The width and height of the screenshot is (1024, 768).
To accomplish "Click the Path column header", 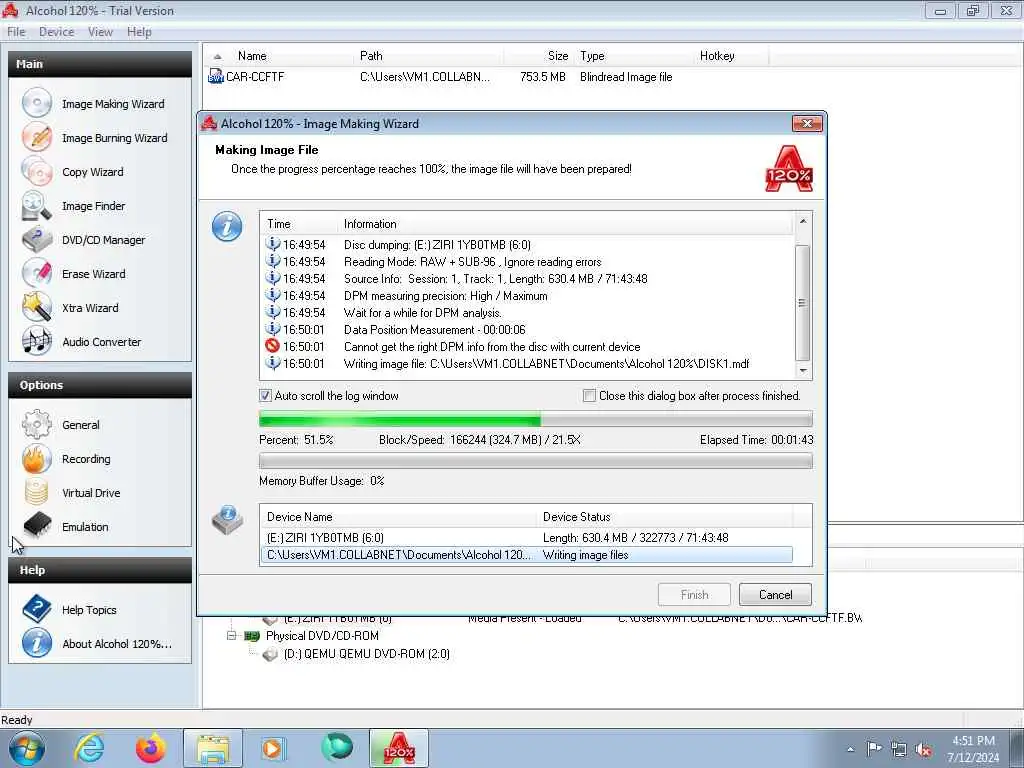I will click(430, 56).
